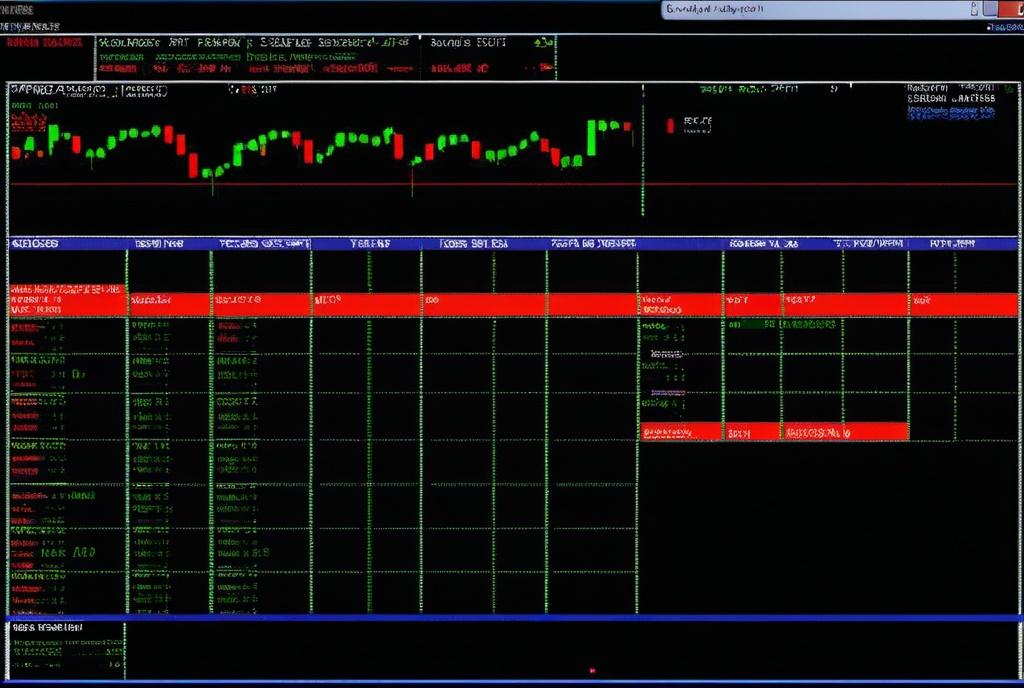This screenshot has width=1024, height=688.
Task: Open the blue link text in chart's upper-right corner
Action: click(951, 113)
